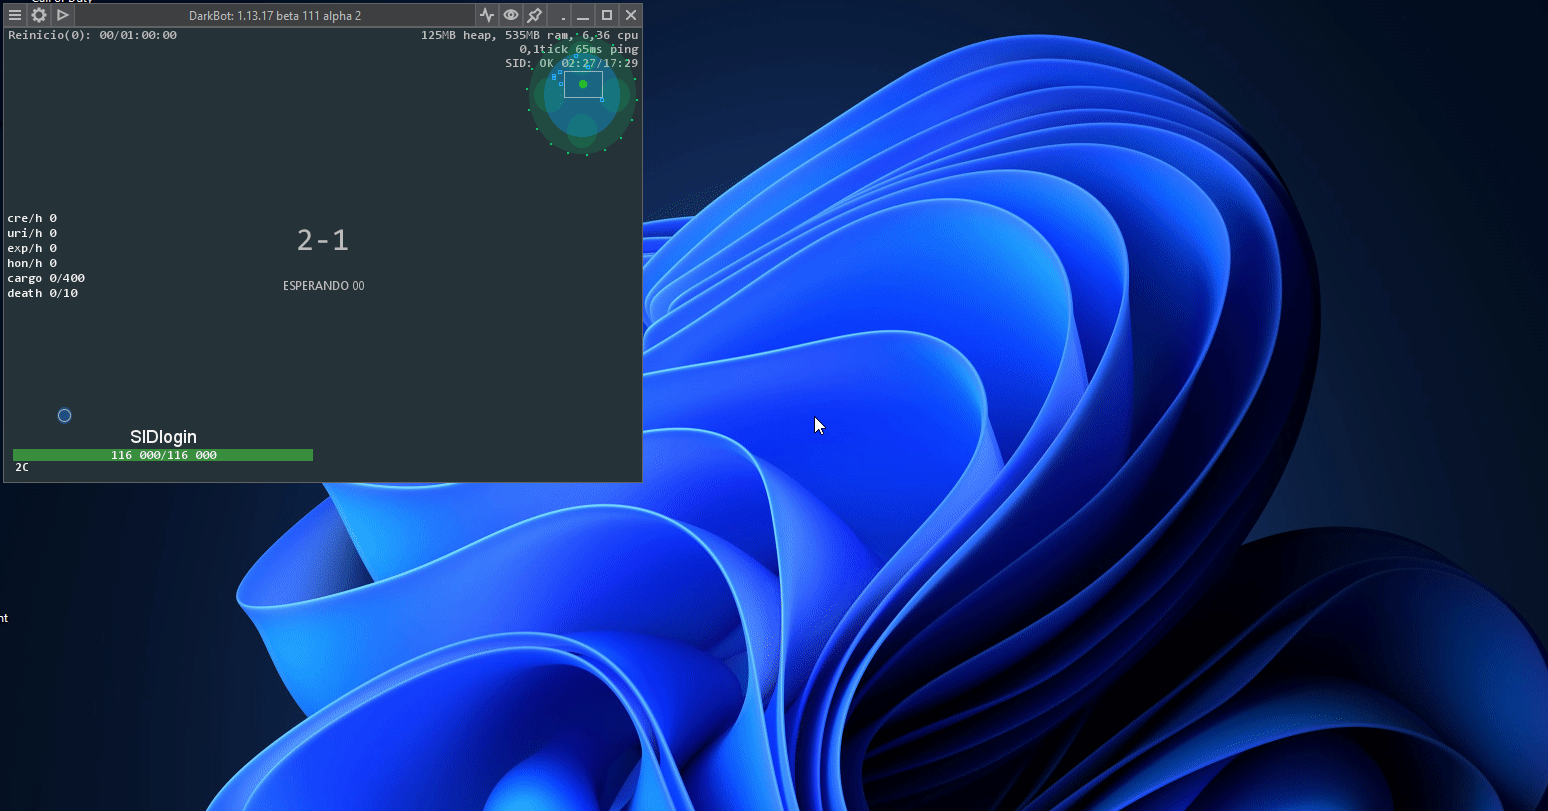The width and height of the screenshot is (1548, 811).
Task: Open the DarkBot hamburger menu
Action: coord(15,15)
